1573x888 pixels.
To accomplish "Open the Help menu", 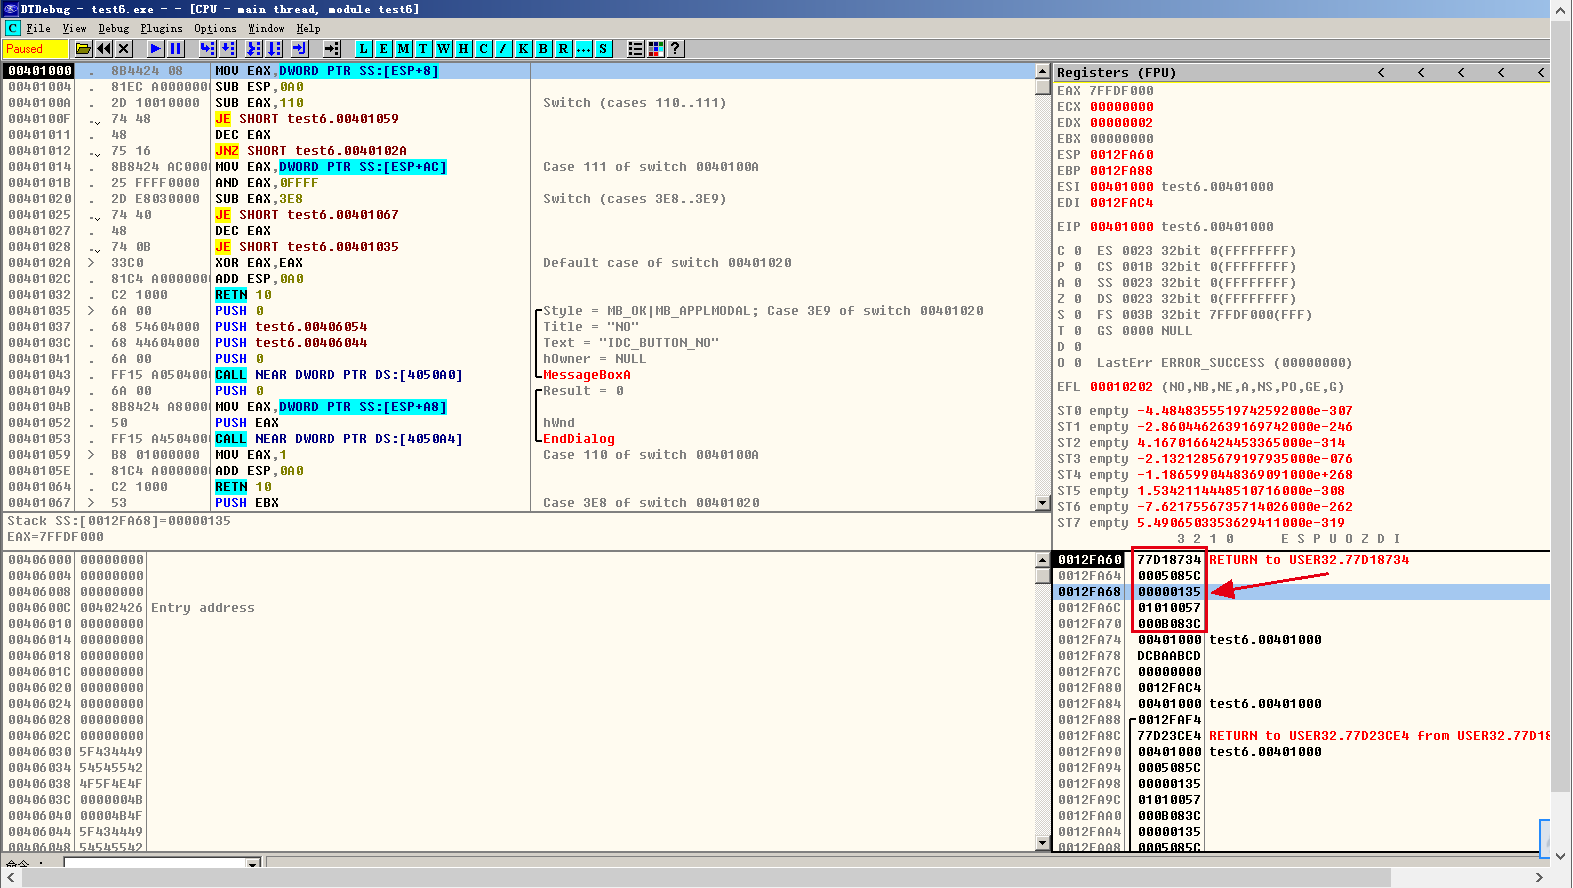I will pos(308,28).
